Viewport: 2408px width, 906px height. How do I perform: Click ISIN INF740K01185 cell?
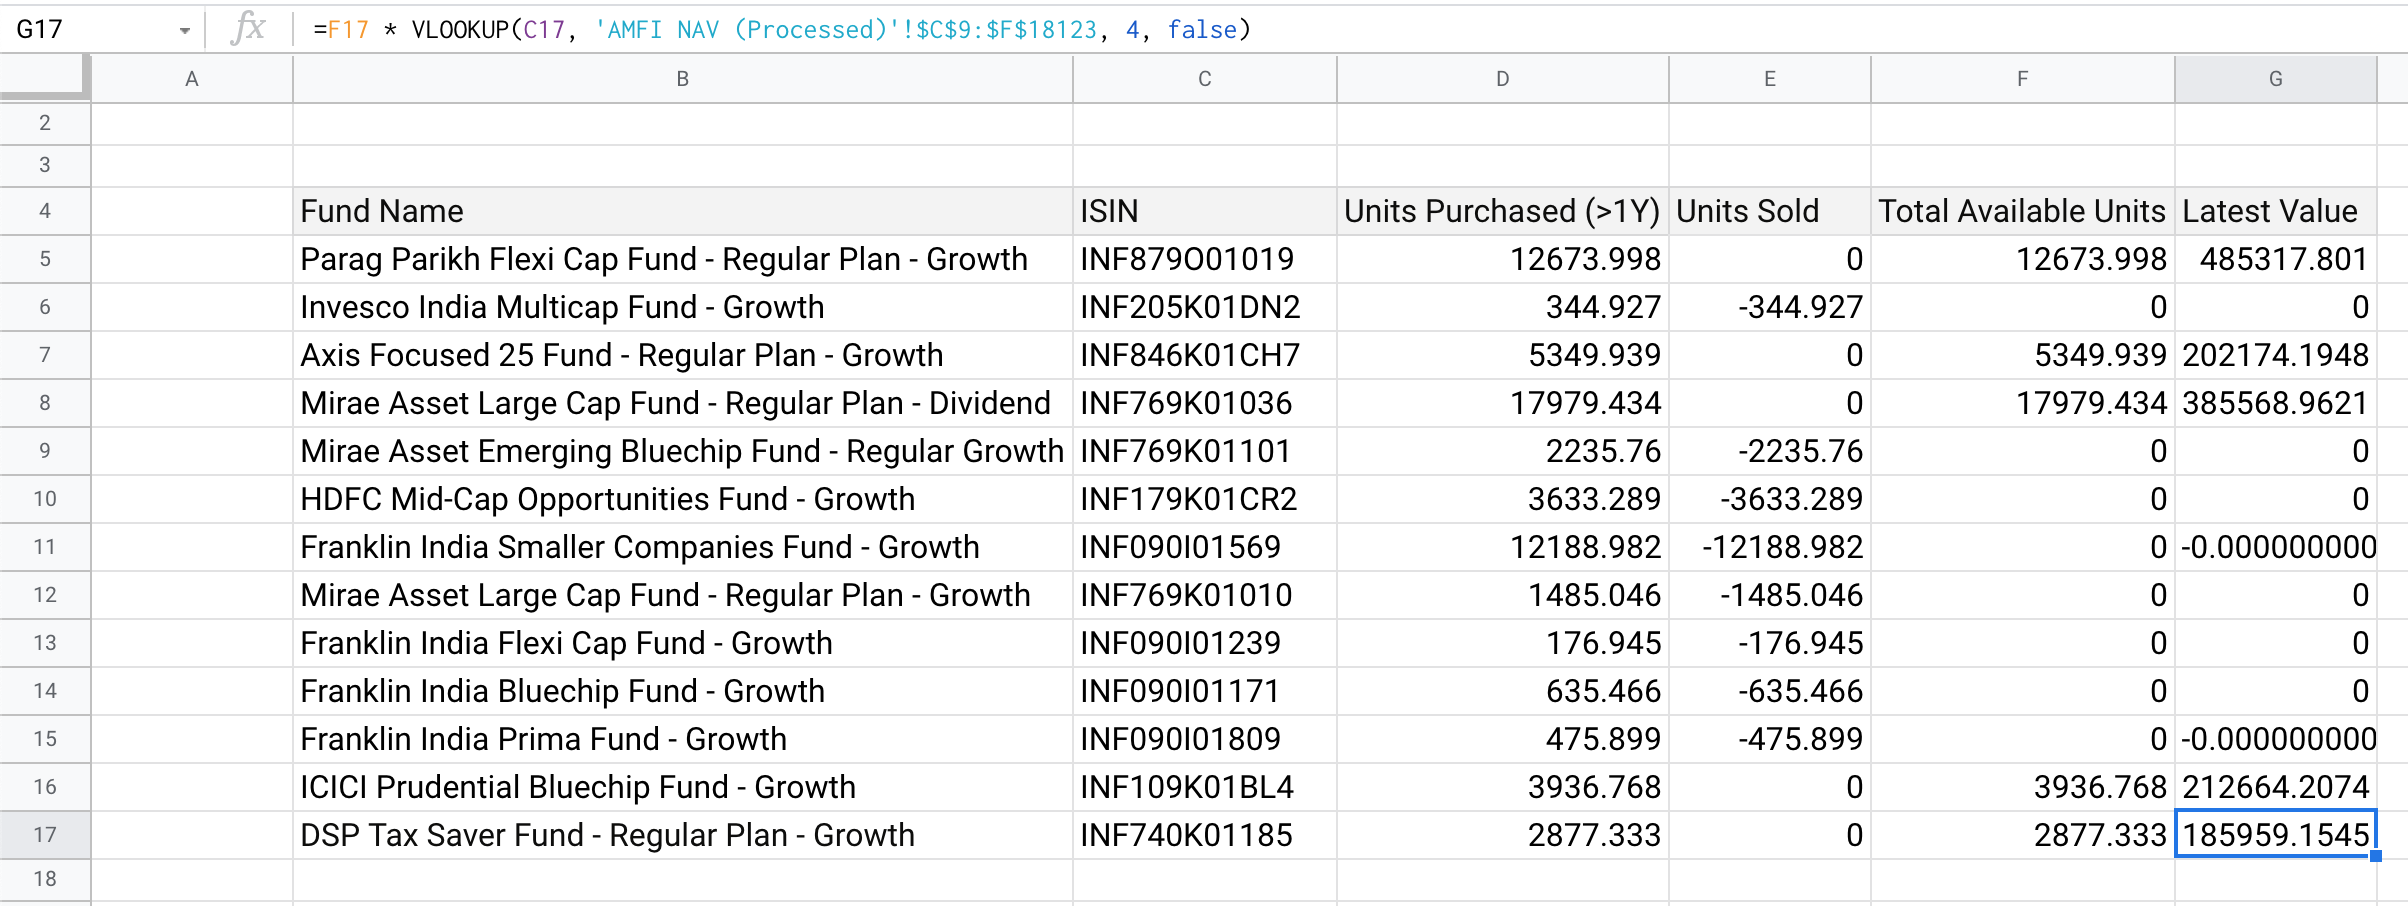pos(1205,835)
